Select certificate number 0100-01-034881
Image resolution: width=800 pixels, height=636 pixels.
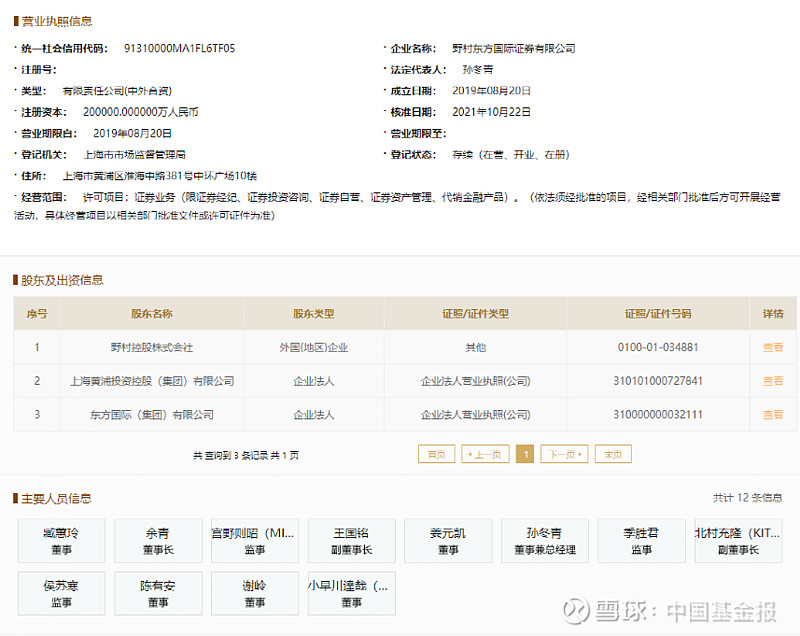[658, 347]
